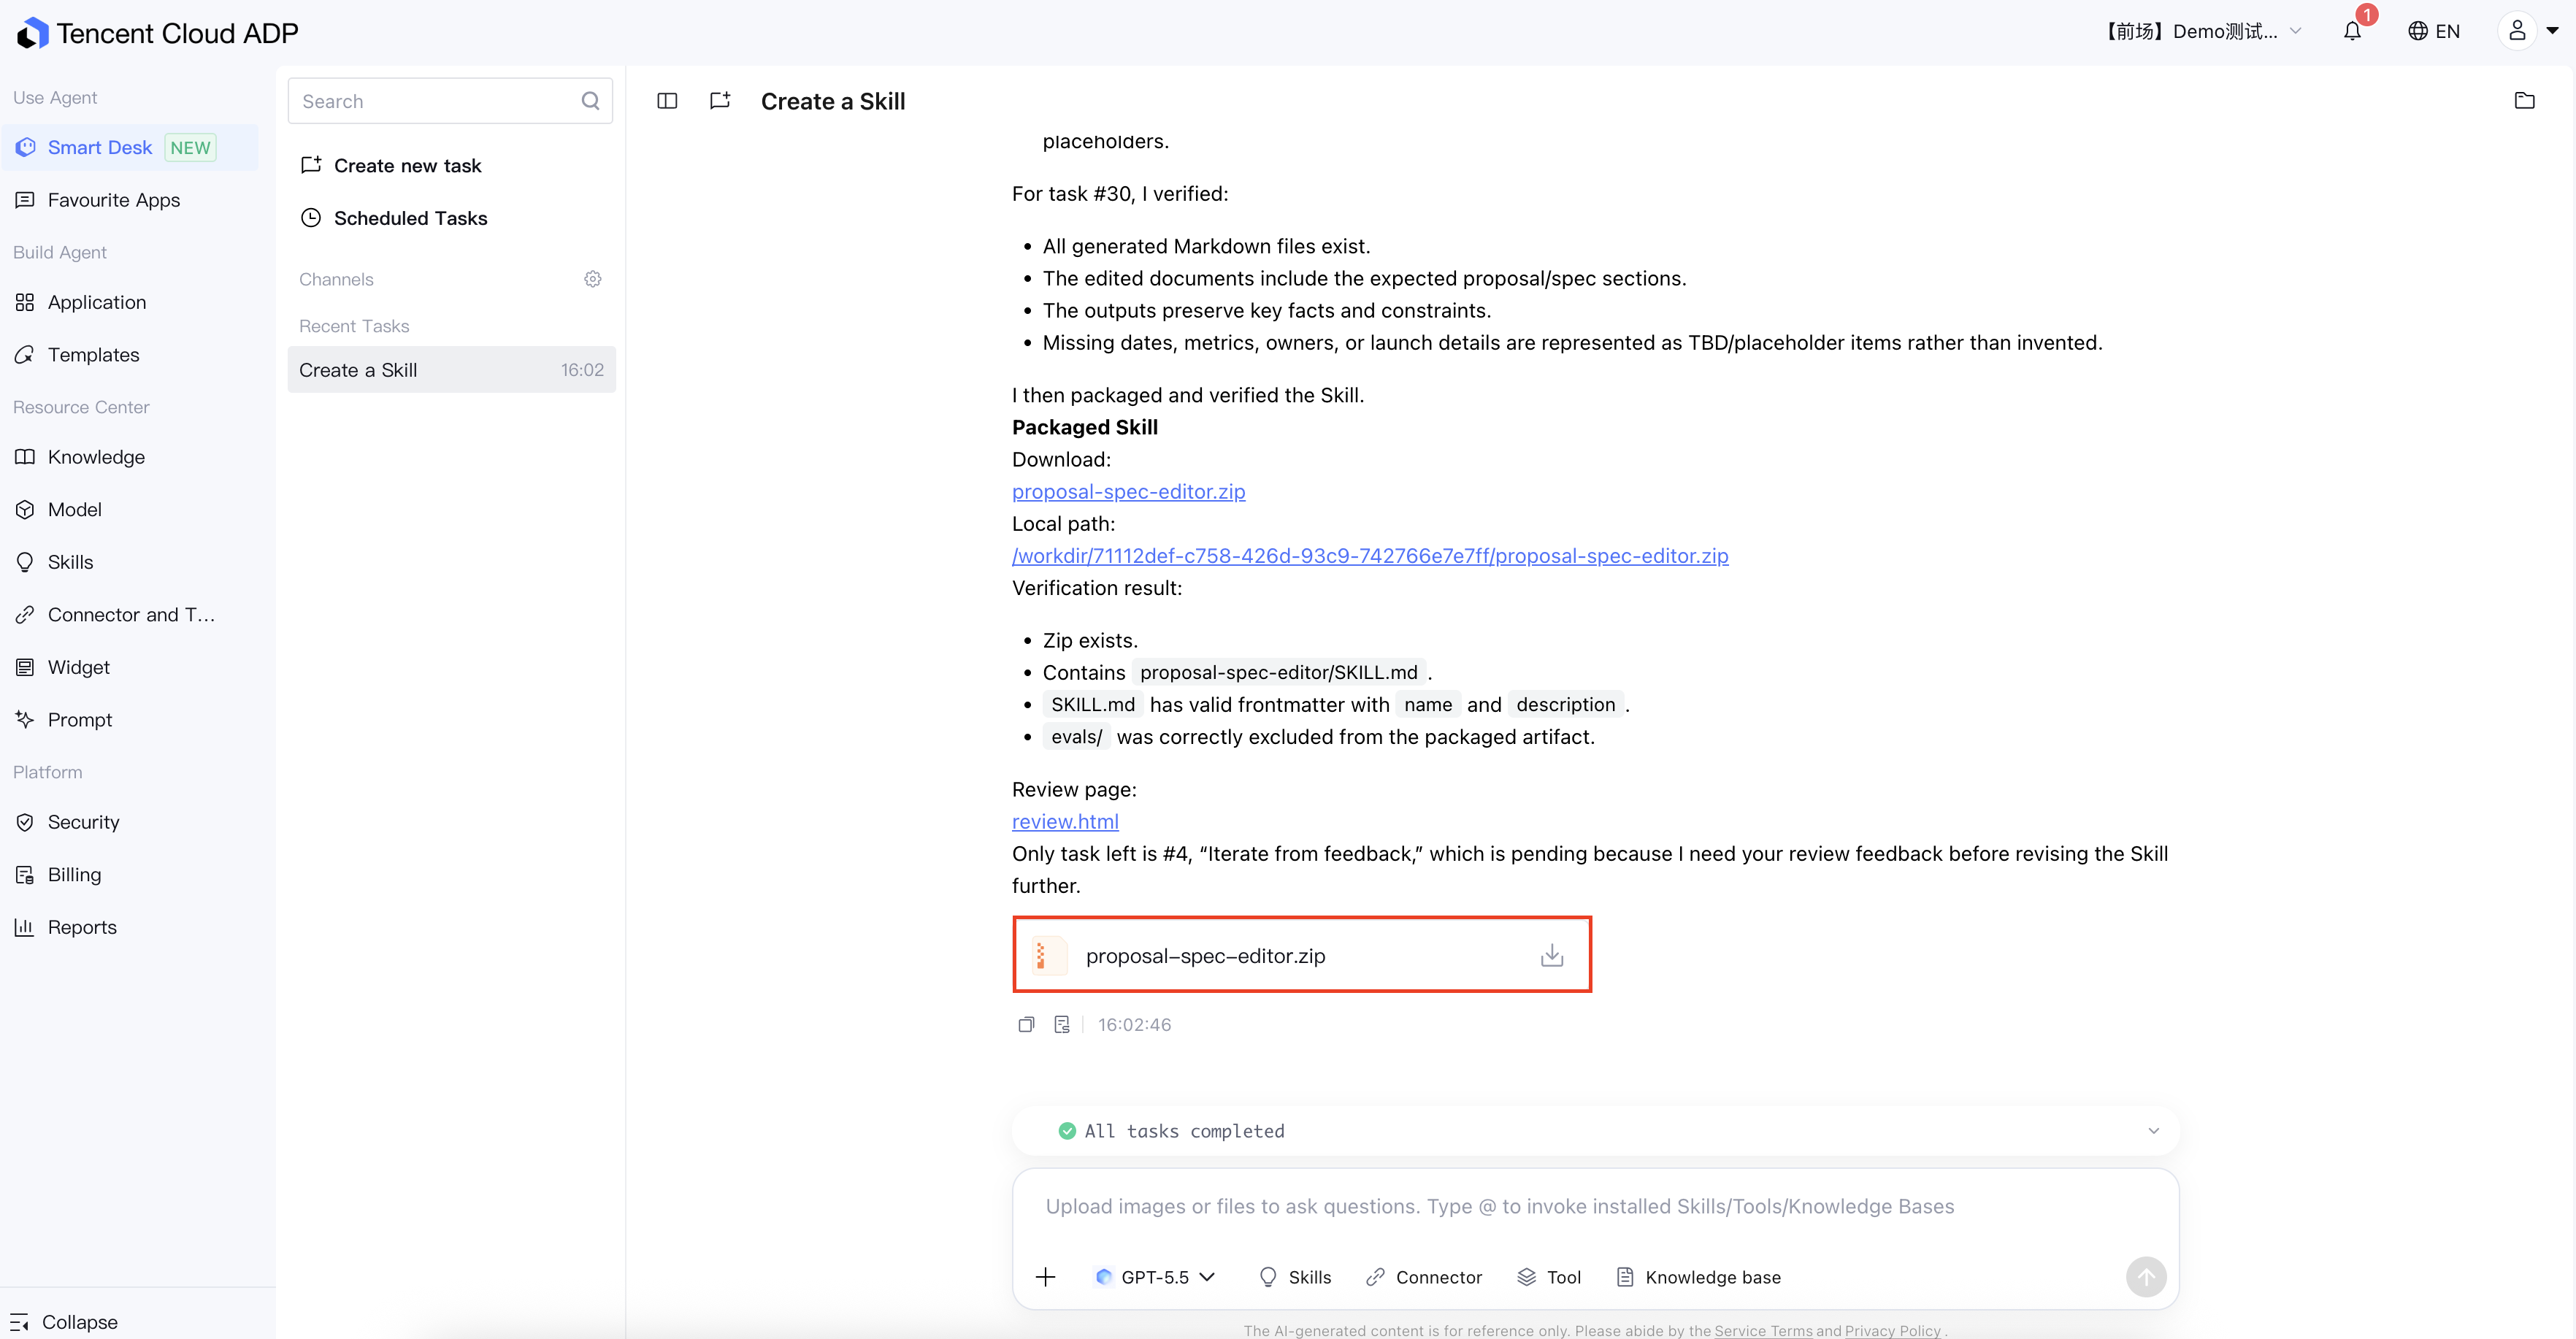Viewport: 2576px width, 1339px height.
Task: Send the message with the arrow button
Action: 2146,1277
